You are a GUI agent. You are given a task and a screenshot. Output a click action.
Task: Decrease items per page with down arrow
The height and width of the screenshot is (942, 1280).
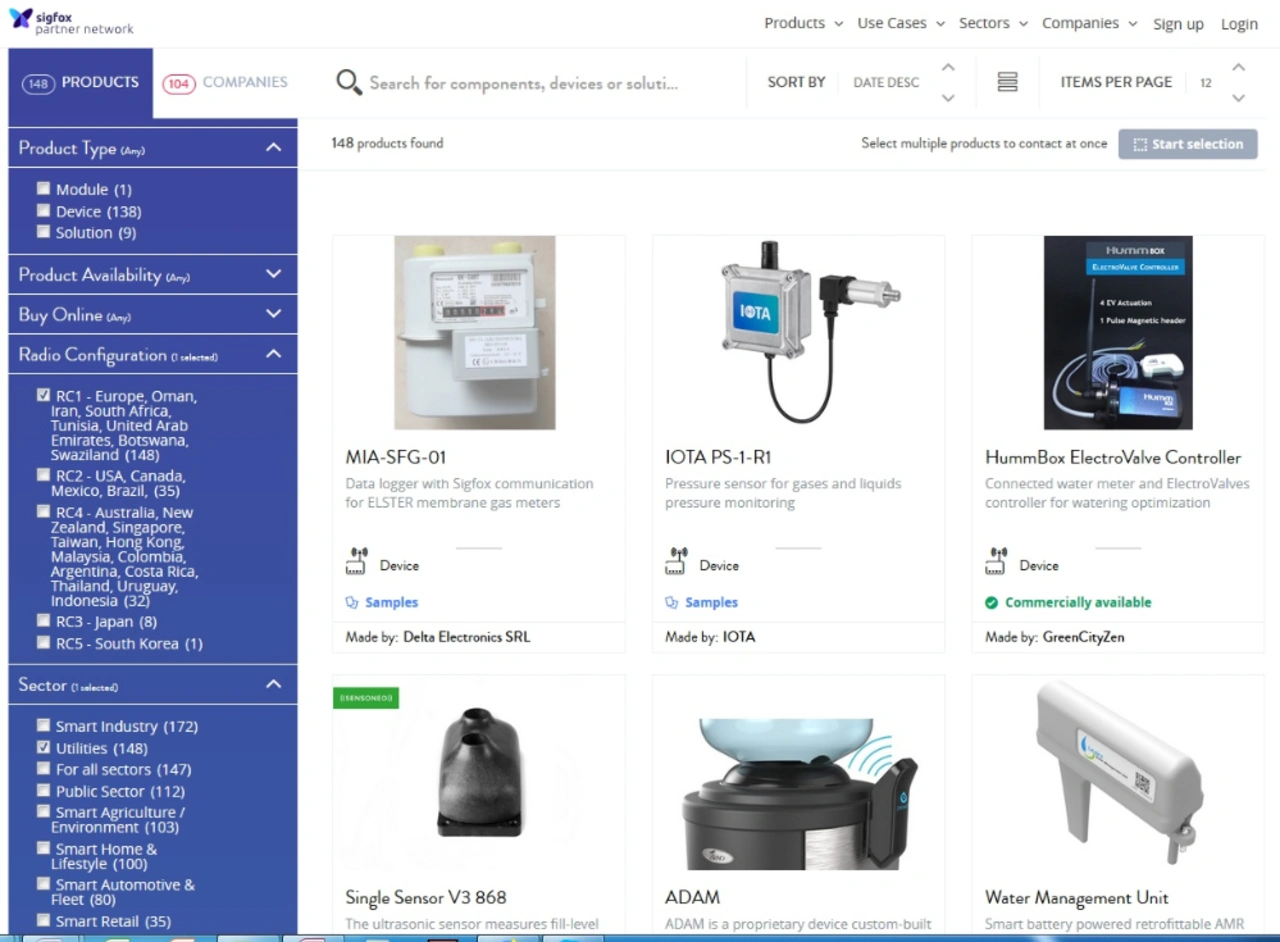tap(1238, 98)
